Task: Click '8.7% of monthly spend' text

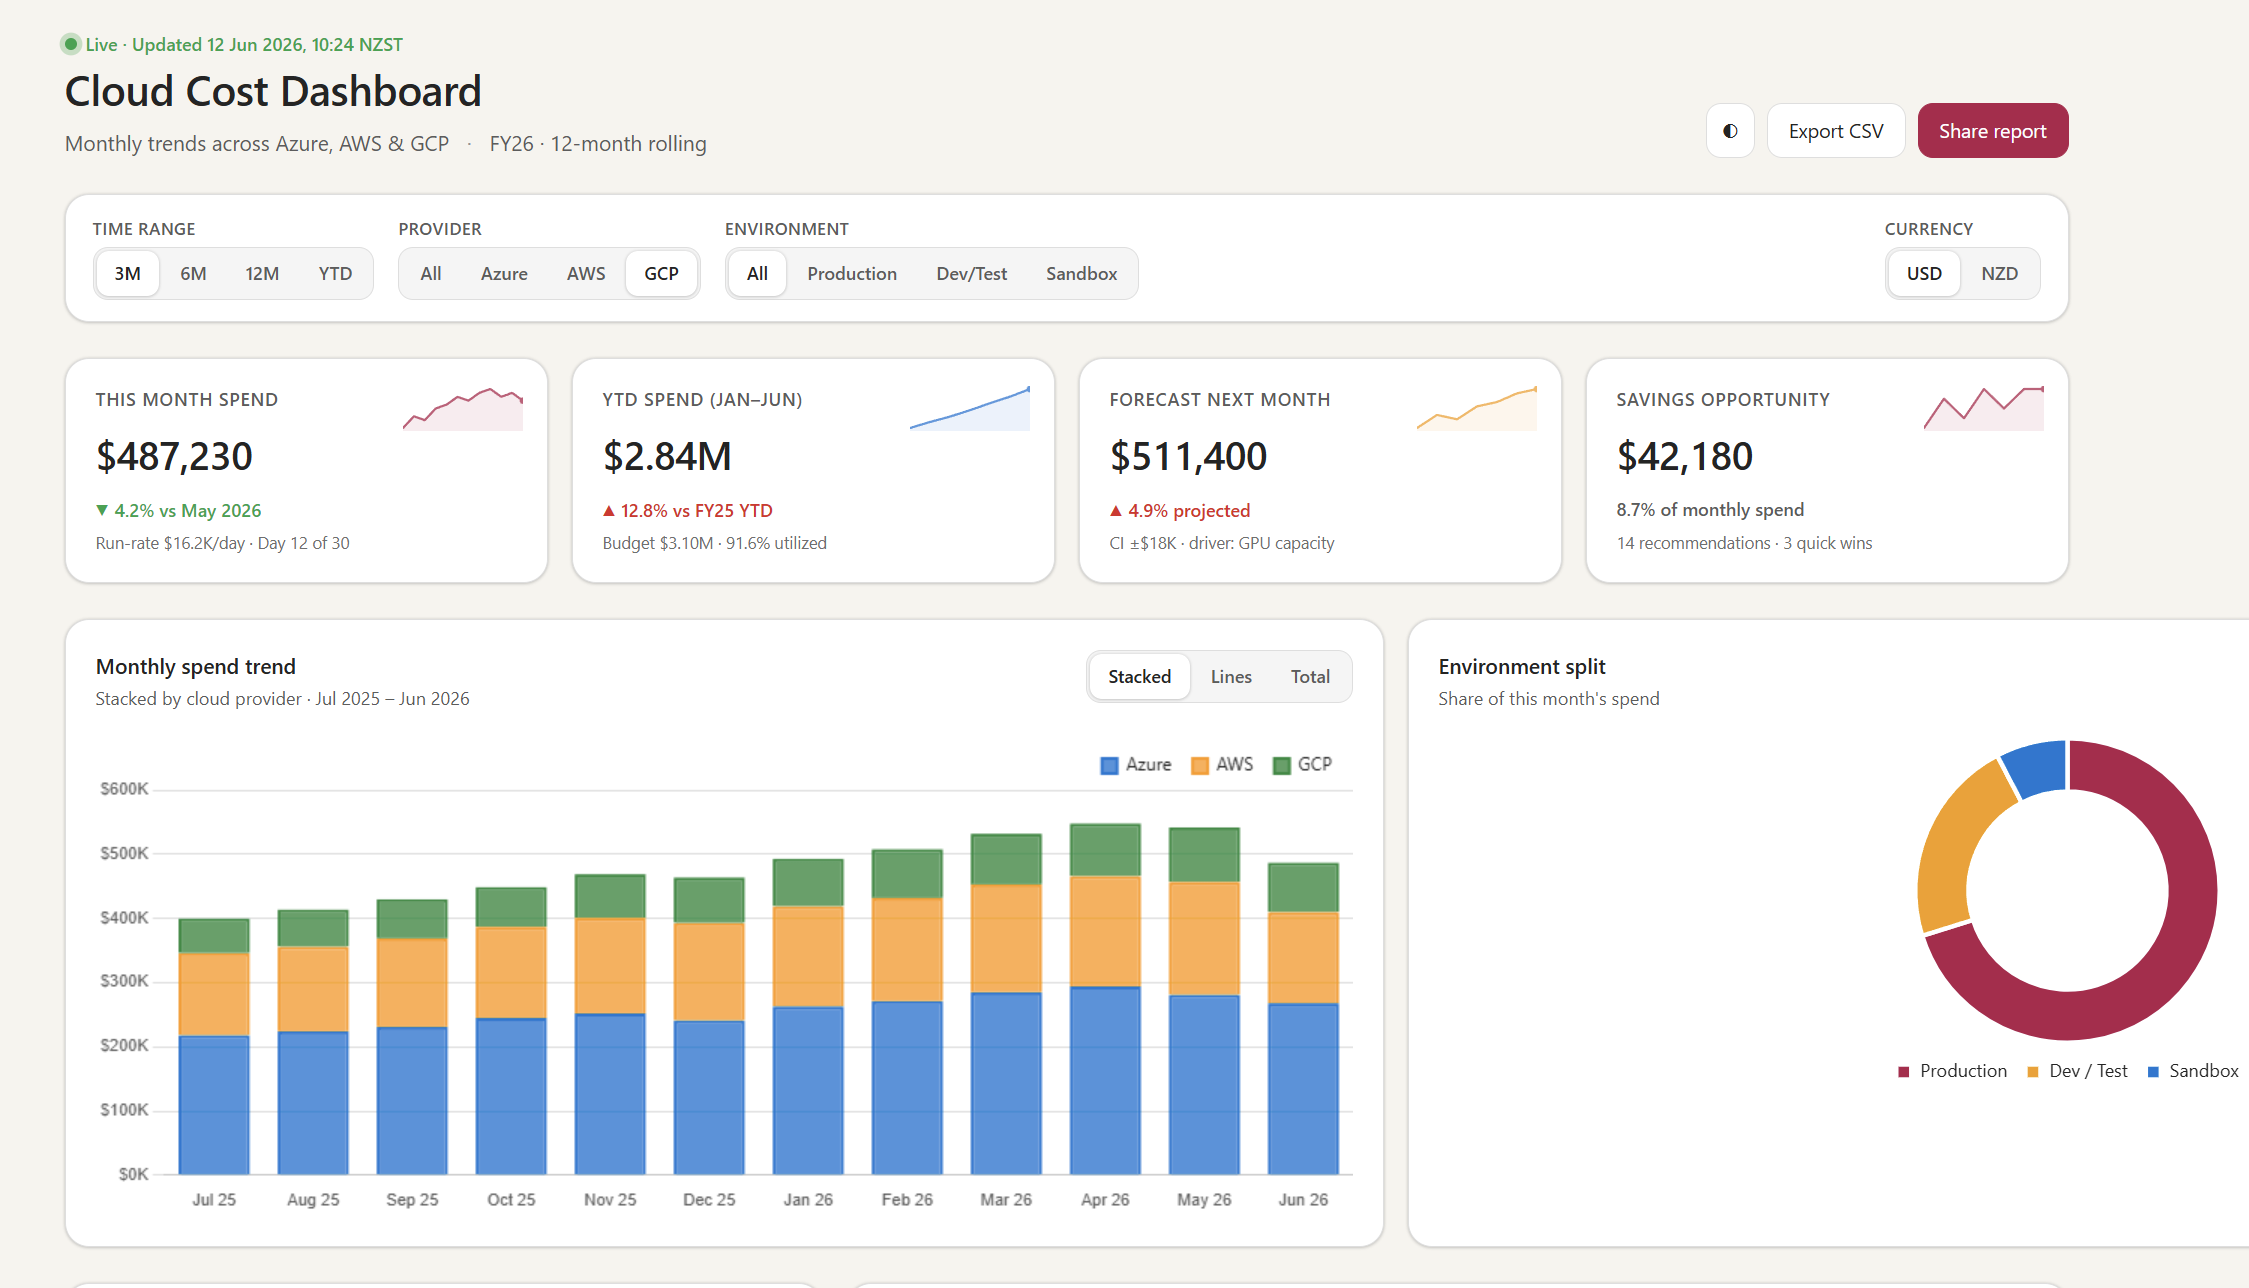Action: pyautogui.click(x=1710, y=510)
